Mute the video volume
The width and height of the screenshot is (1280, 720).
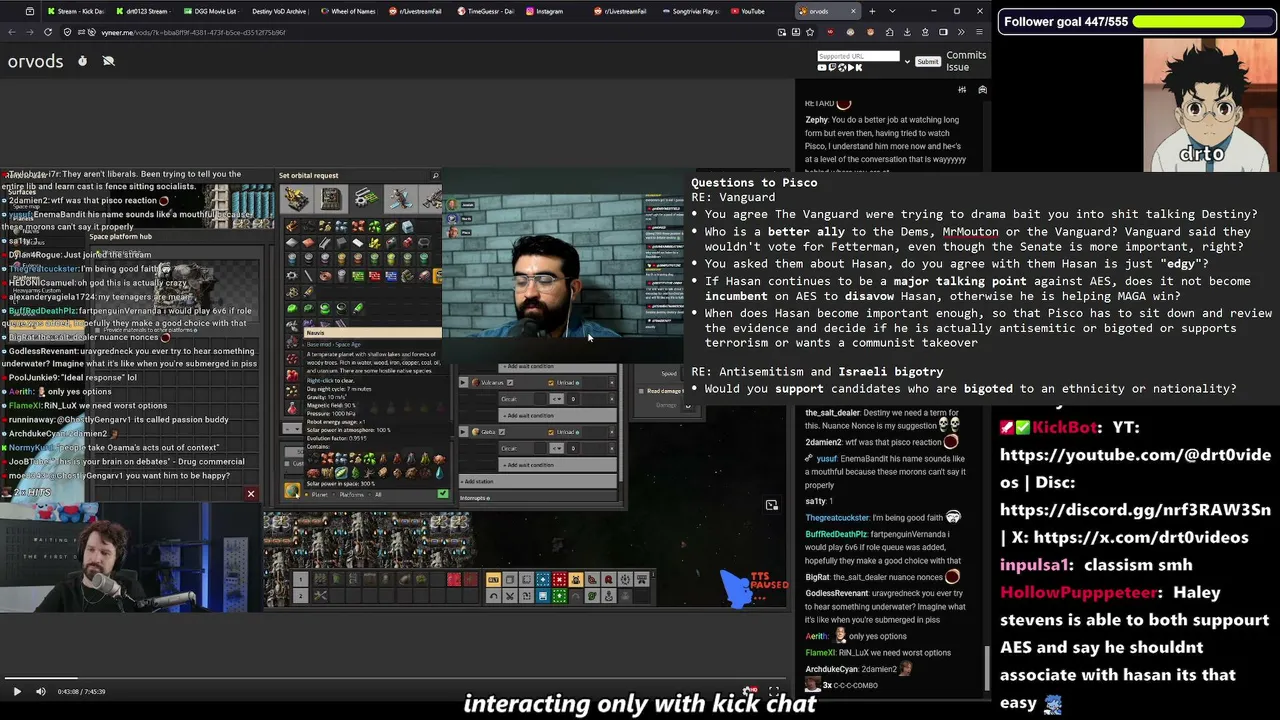pyautogui.click(x=41, y=691)
